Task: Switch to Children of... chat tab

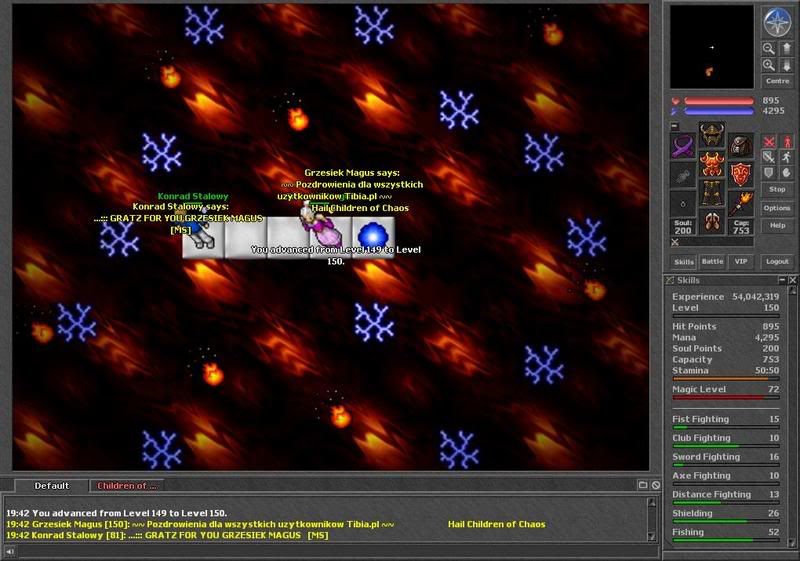Action: pos(127,486)
